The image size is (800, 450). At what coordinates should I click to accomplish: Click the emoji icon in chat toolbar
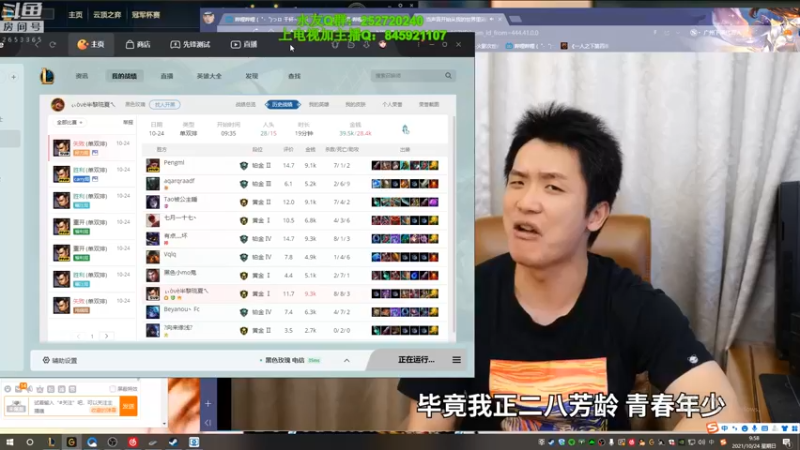click(x=8, y=389)
